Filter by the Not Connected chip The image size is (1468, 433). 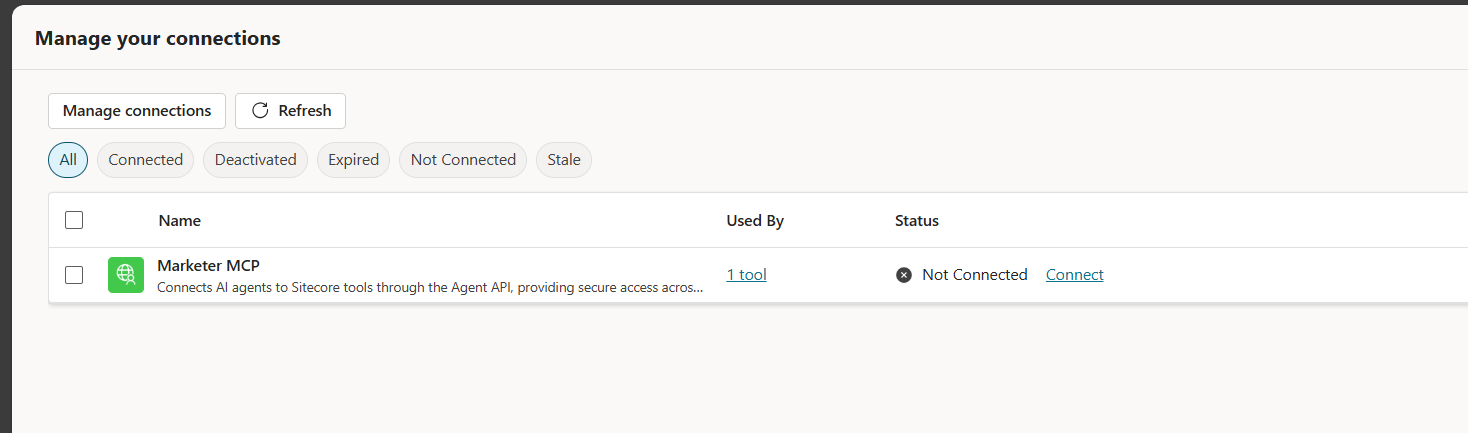(x=463, y=160)
